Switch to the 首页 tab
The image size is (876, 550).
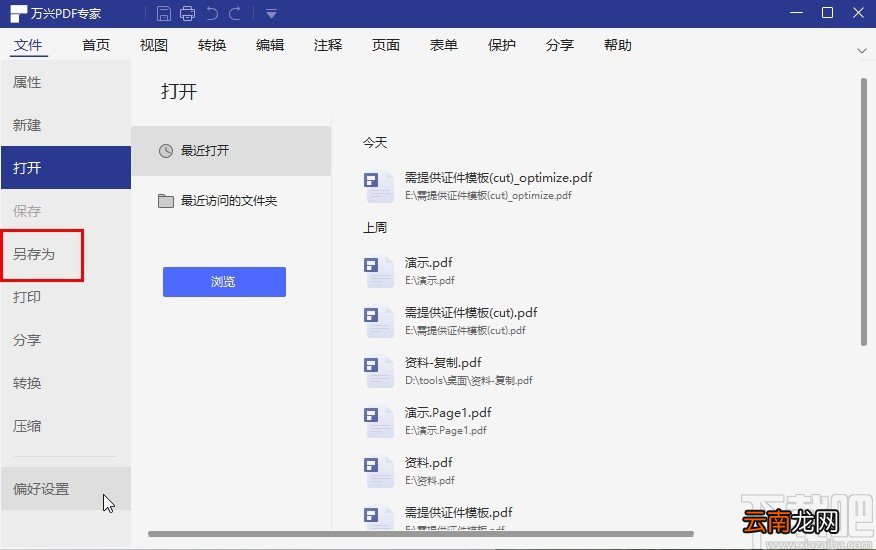96,45
